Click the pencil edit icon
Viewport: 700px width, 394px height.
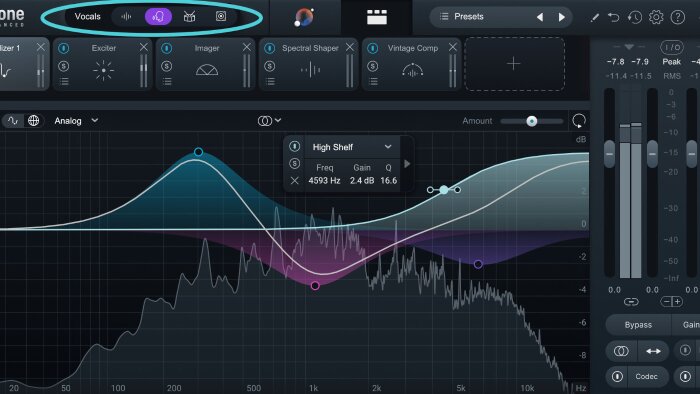594,17
